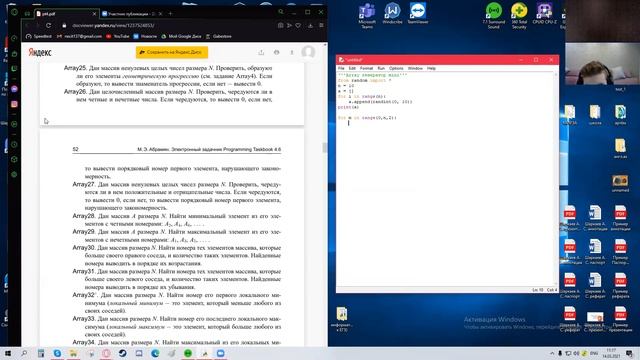640x360 pixels.
Task: Reload the page in the browser
Action: [x=48, y=25]
